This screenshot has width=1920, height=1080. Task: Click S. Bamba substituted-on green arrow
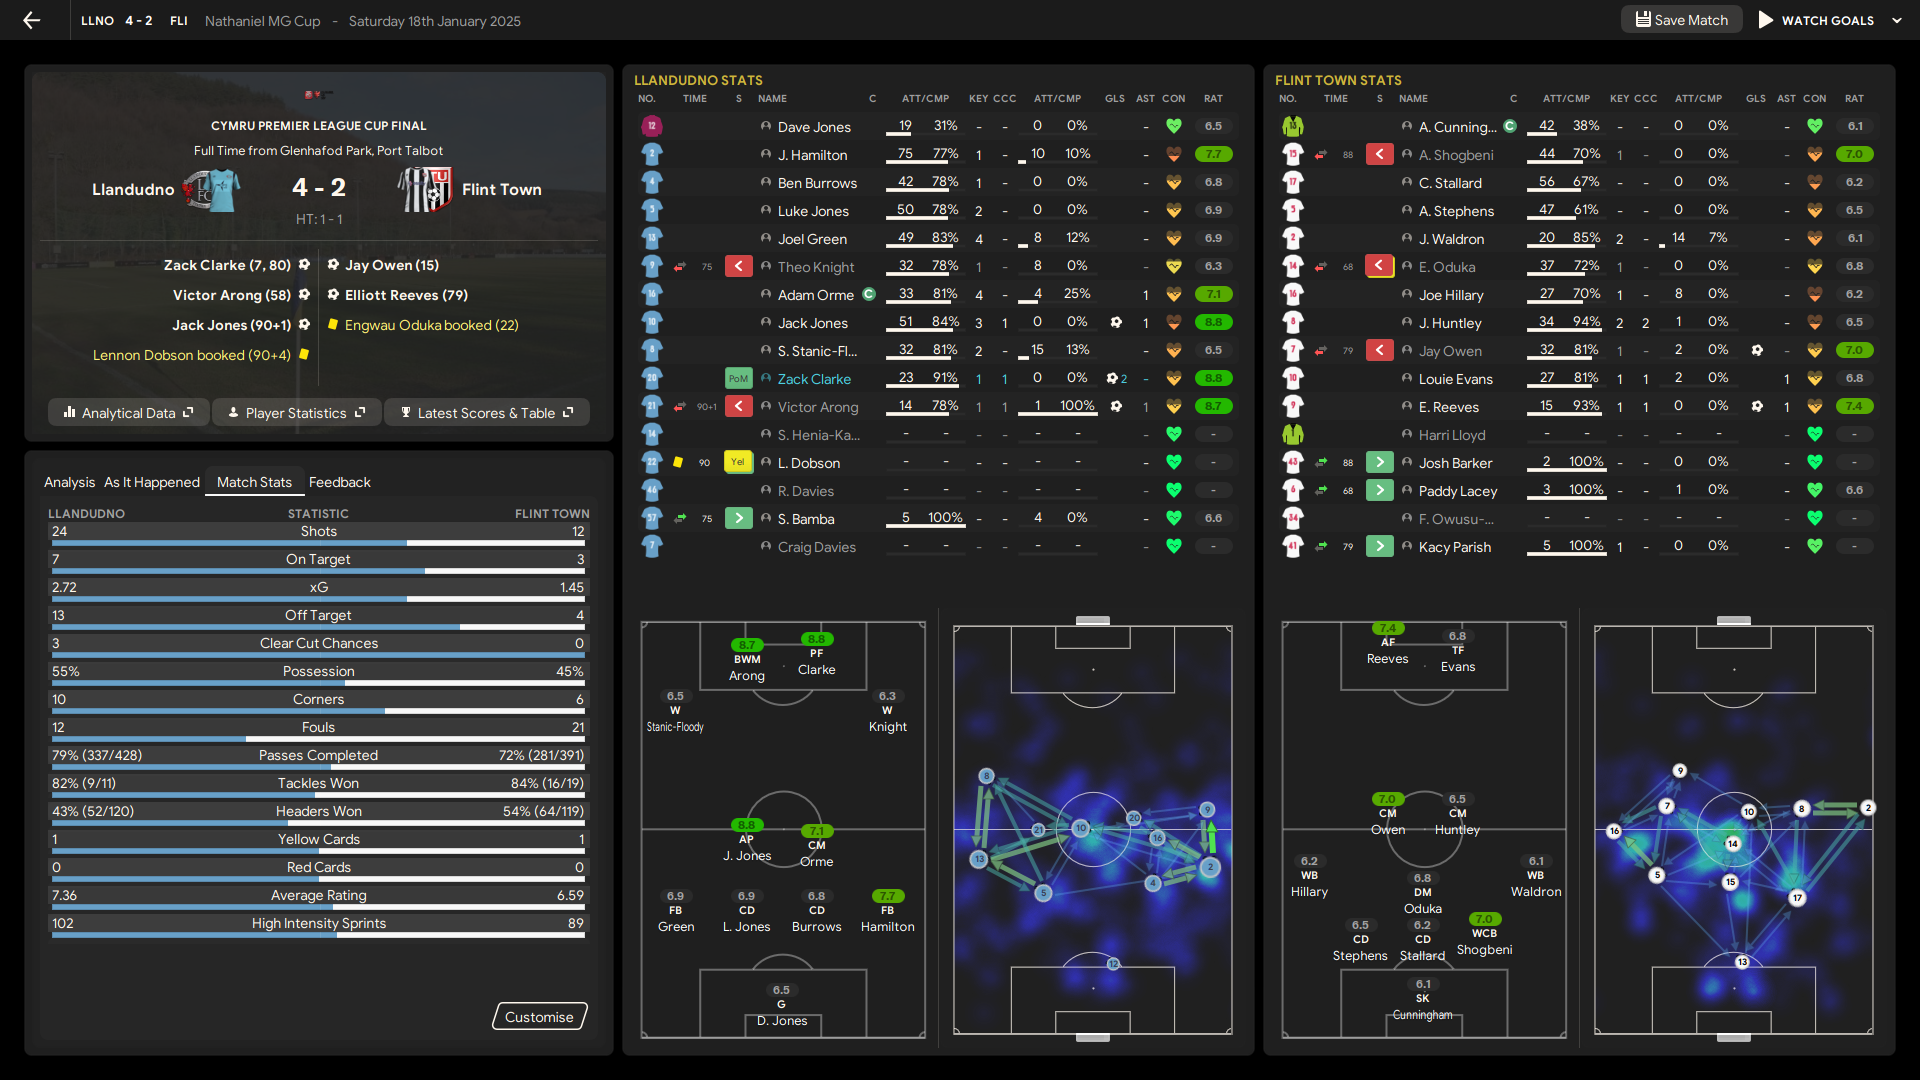(x=739, y=519)
